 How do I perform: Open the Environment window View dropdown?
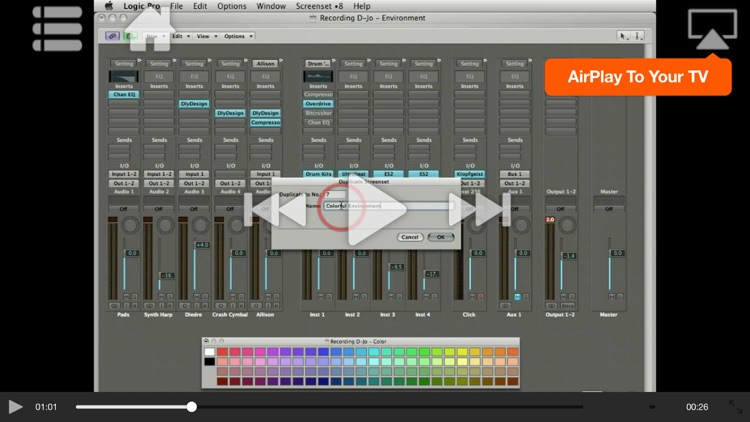coord(207,36)
